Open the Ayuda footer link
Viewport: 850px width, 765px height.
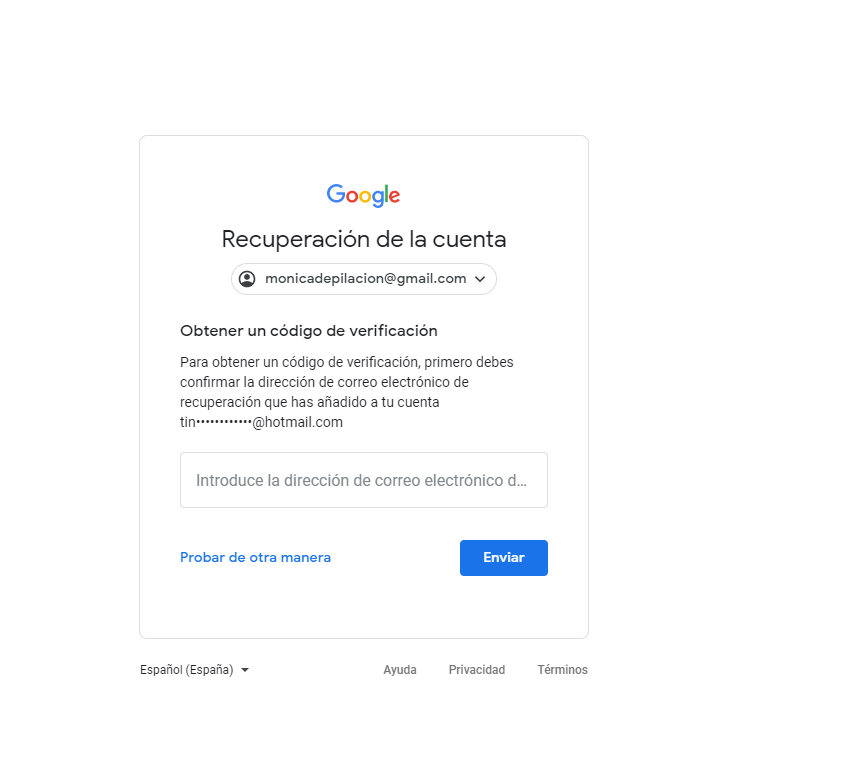pyautogui.click(x=400, y=670)
